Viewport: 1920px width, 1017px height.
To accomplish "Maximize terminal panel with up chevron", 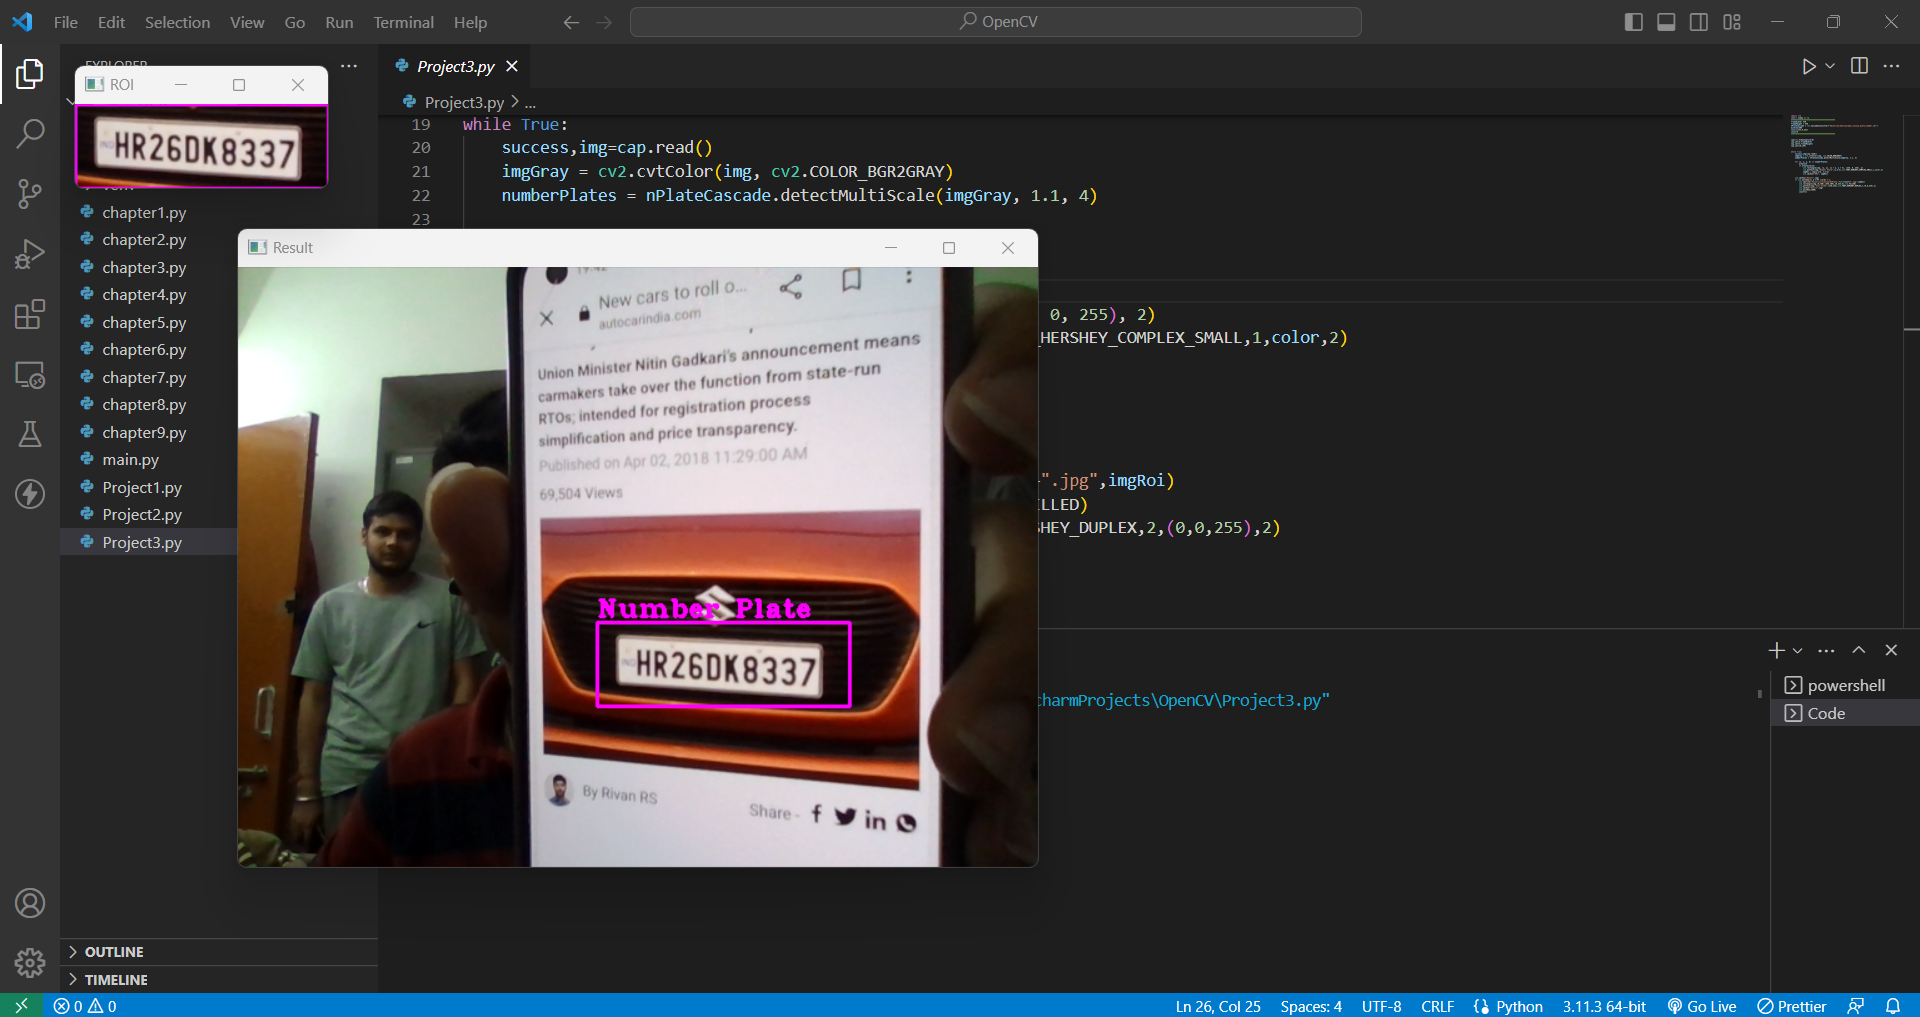I will (x=1859, y=650).
